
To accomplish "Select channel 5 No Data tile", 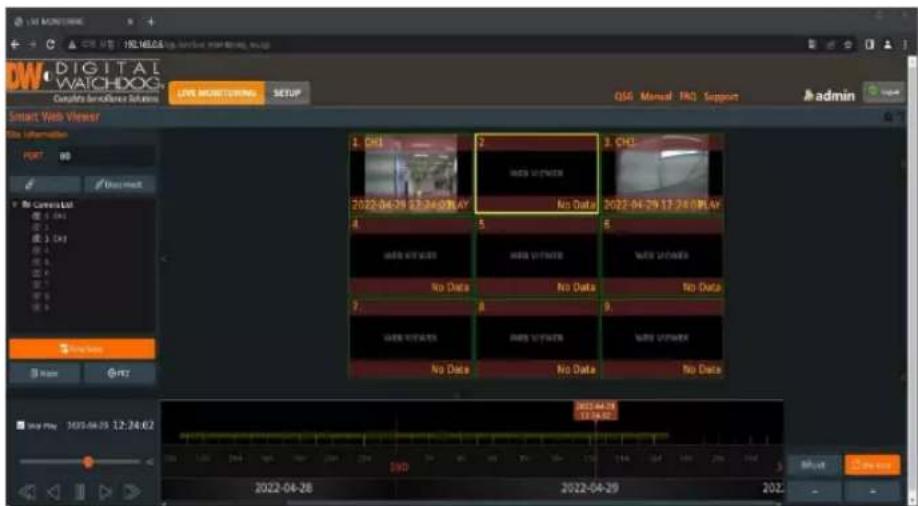I will pos(537,256).
